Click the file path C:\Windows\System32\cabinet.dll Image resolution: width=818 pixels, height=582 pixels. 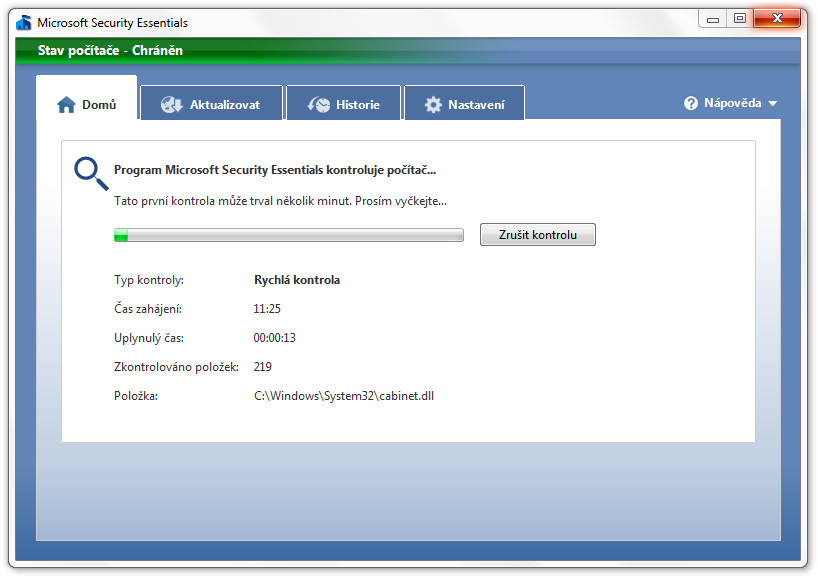(344, 396)
